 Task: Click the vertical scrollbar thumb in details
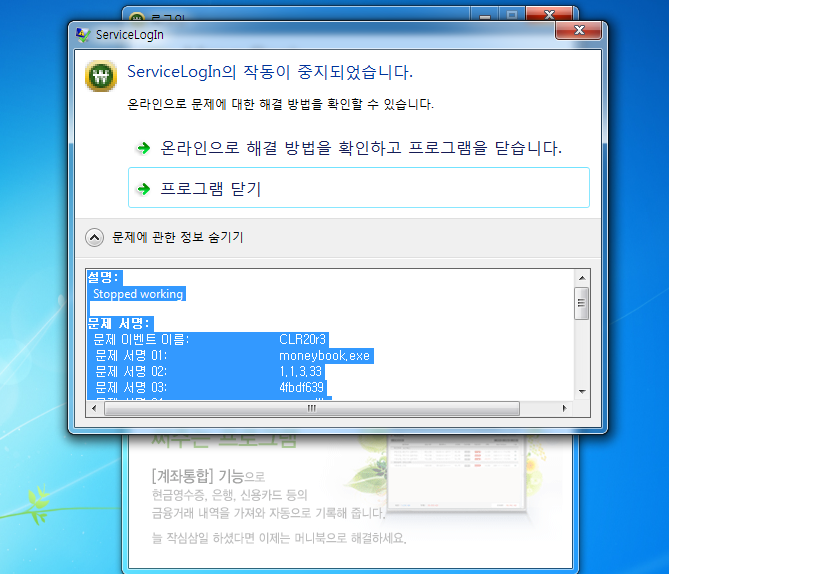[581, 303]
